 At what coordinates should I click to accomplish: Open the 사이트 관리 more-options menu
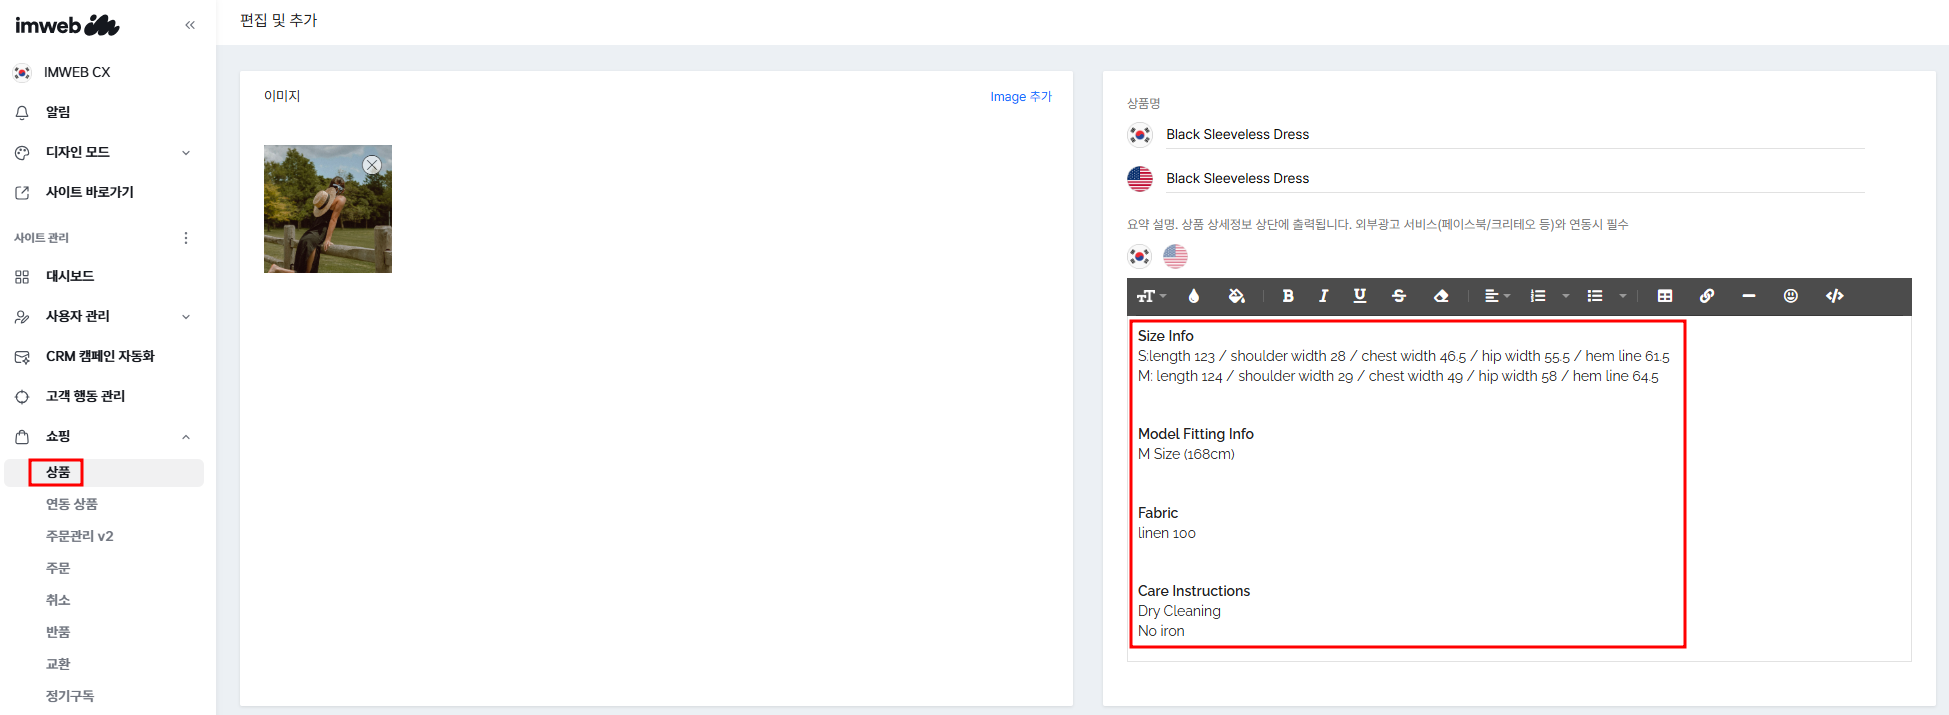click(x=186, y=238)
